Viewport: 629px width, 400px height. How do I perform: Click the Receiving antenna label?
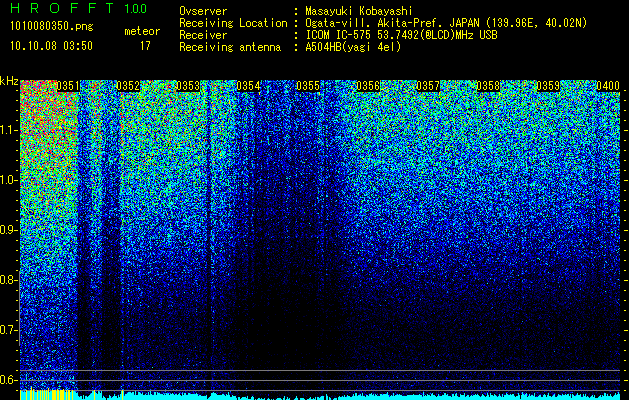point(230,47)
